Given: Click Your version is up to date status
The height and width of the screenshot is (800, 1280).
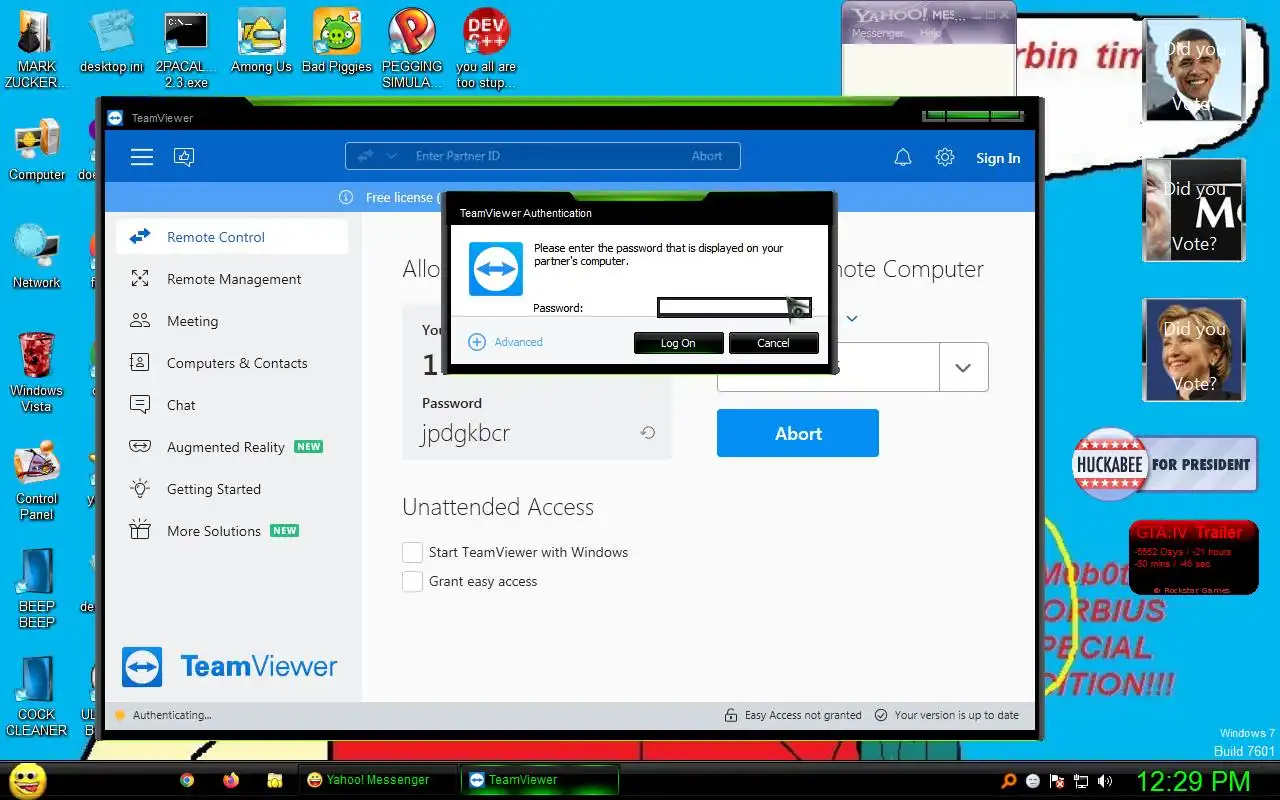Looking at the screenshot, I should pos(947,715).
